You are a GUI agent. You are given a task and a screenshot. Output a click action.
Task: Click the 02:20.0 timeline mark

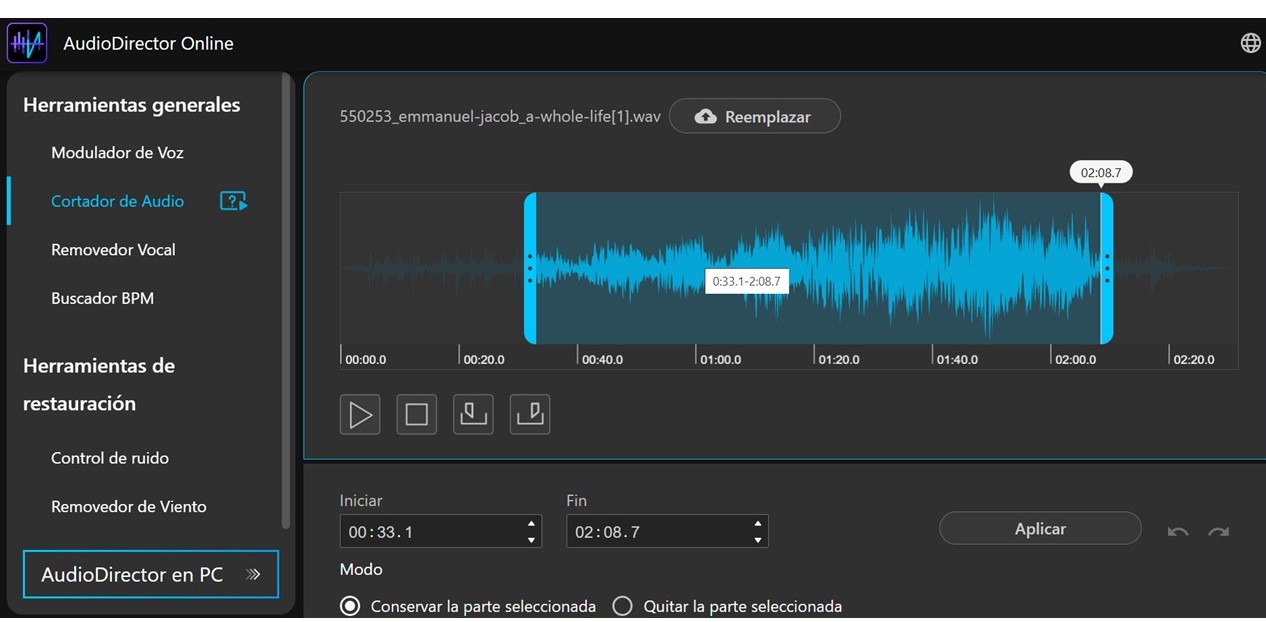coord(1194,359)
